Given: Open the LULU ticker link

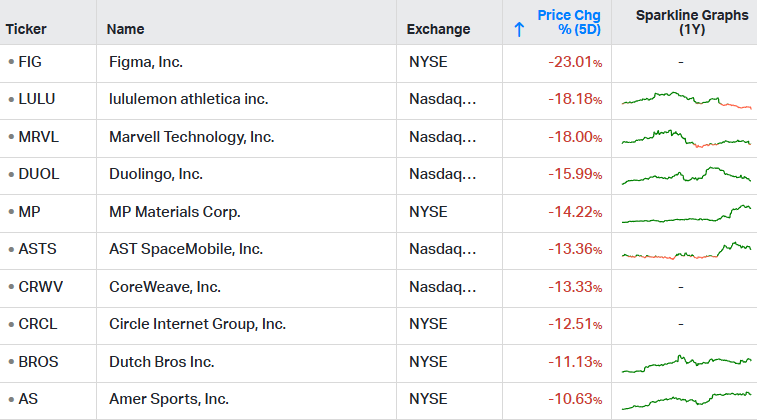Looking at the screenshot, I should coord(37,99).
